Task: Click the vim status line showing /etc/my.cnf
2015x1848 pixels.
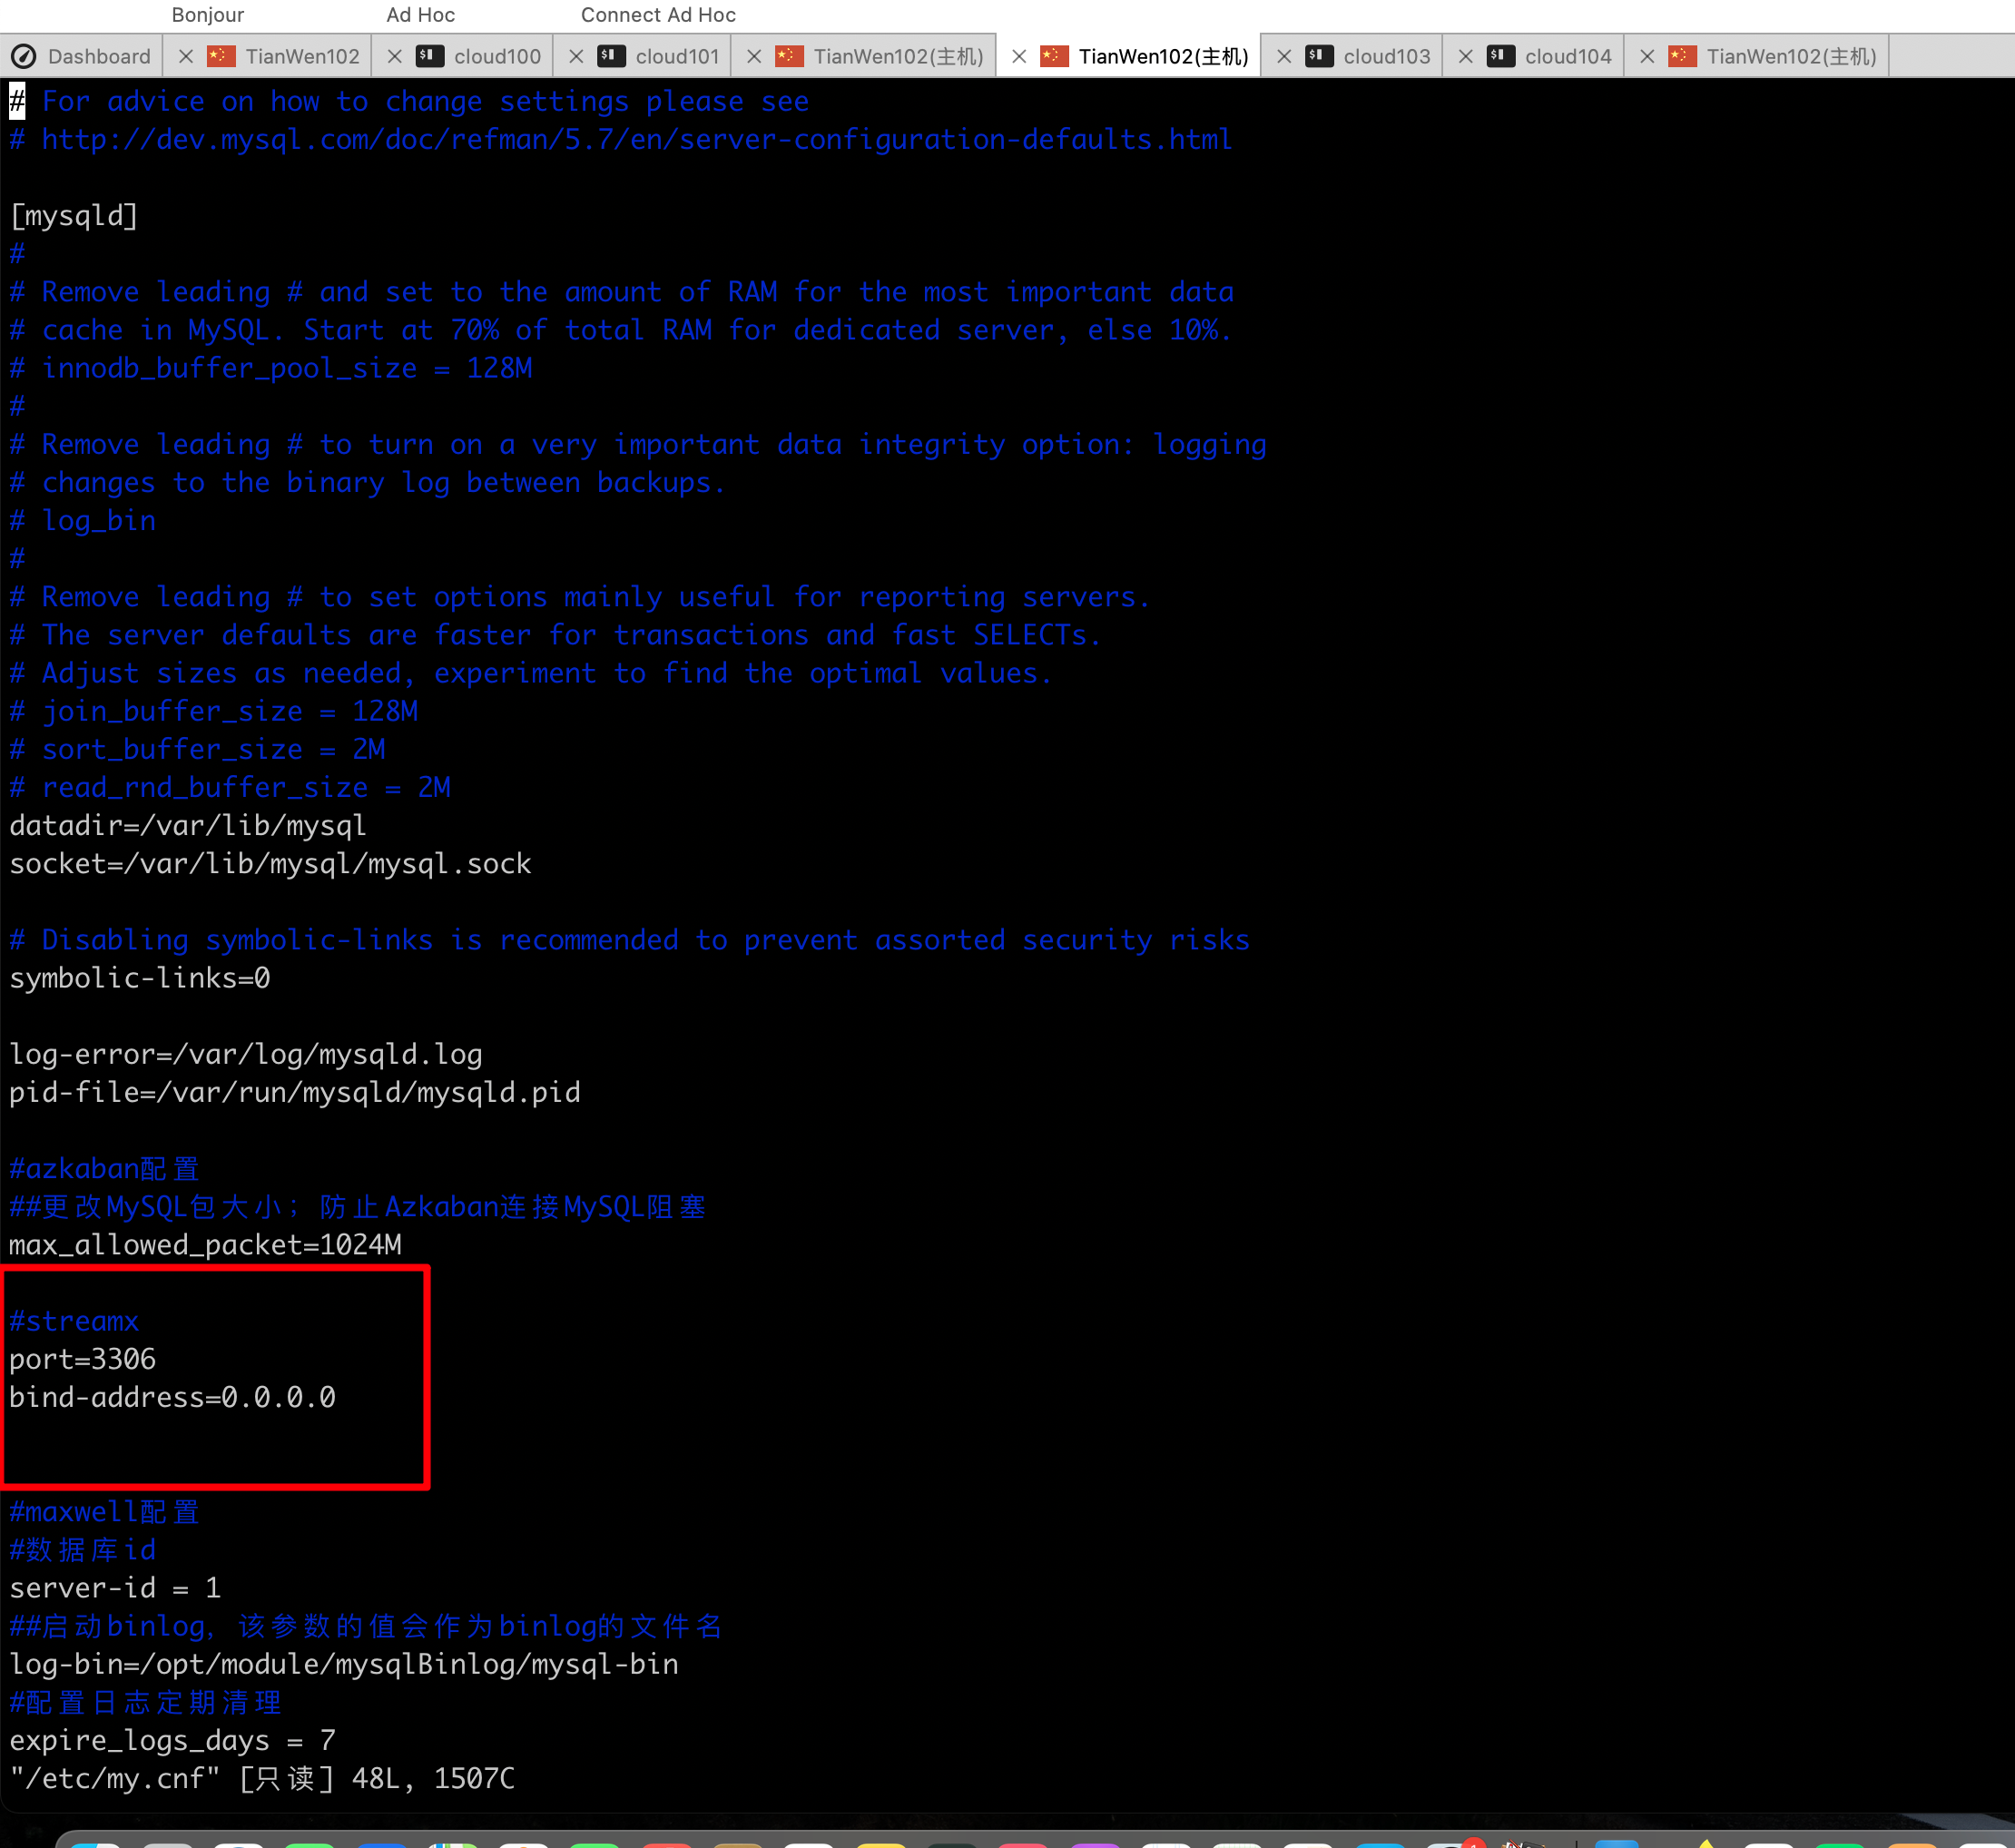Action: [x=262, y=1778]
